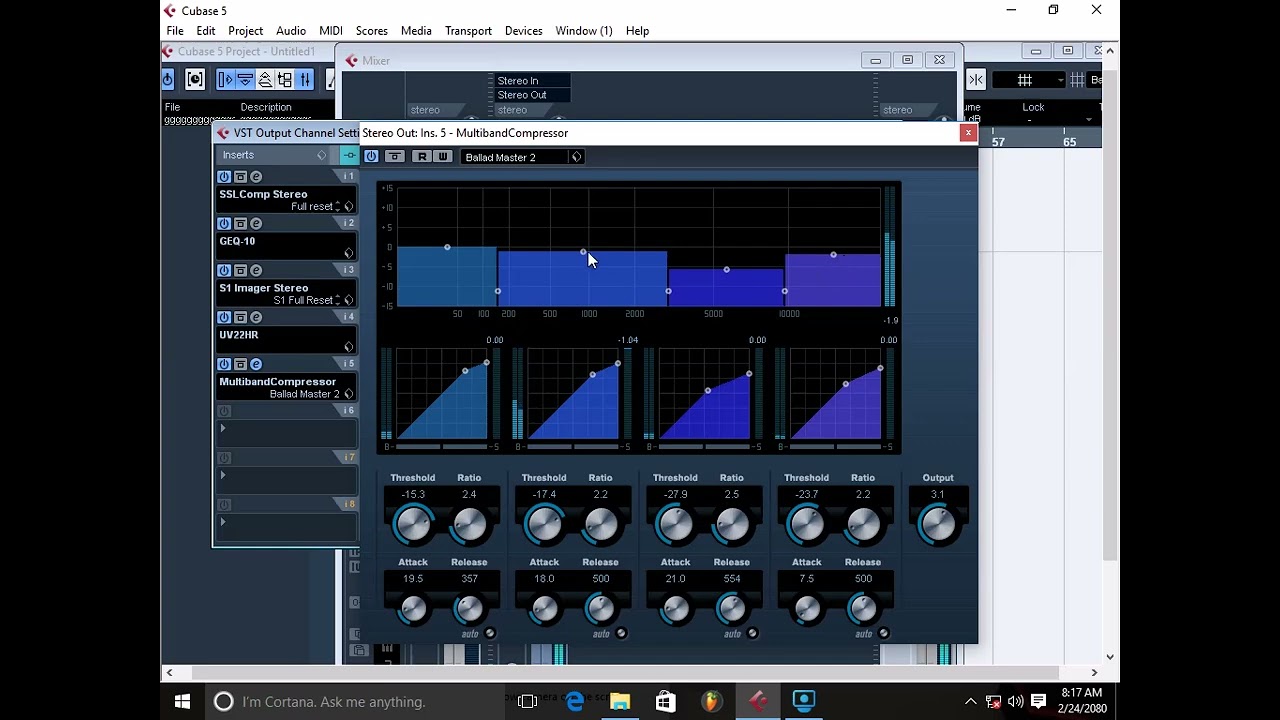
Task: Toggle the compressor window's bypass-effect button
Action: tap(395, 157)
